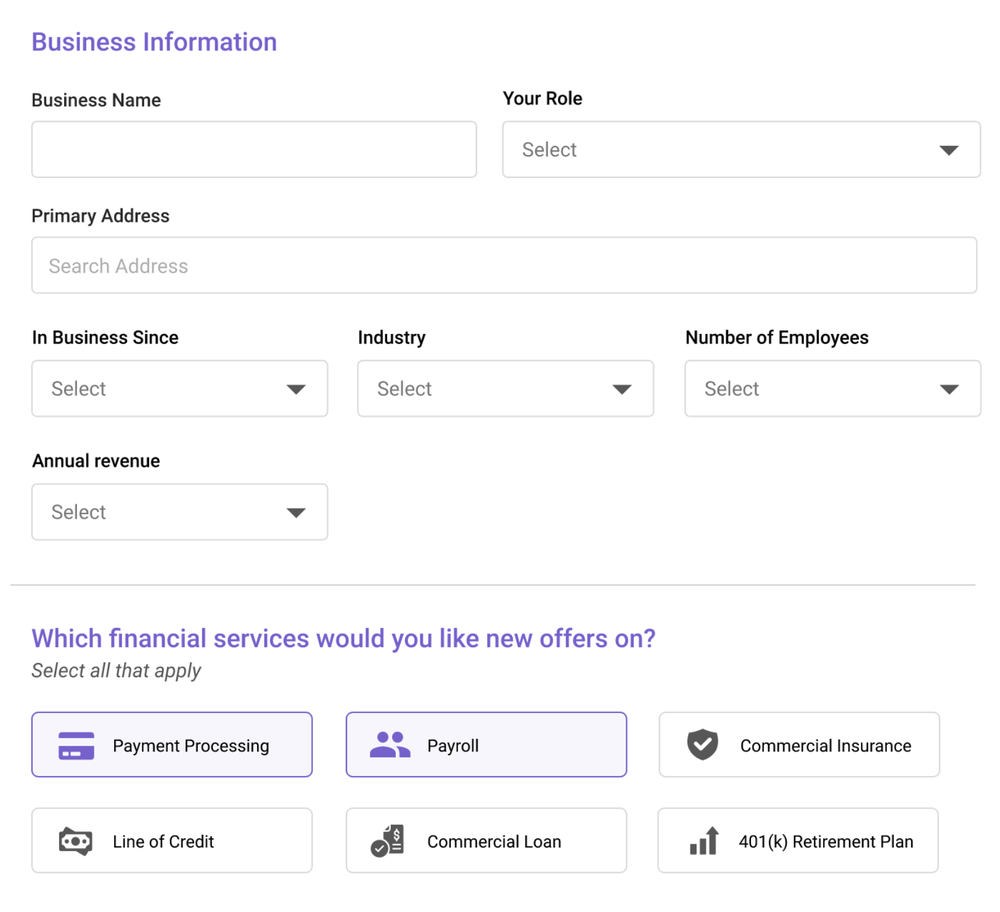Expand the Annual revenue dropdown

[180, 512]
